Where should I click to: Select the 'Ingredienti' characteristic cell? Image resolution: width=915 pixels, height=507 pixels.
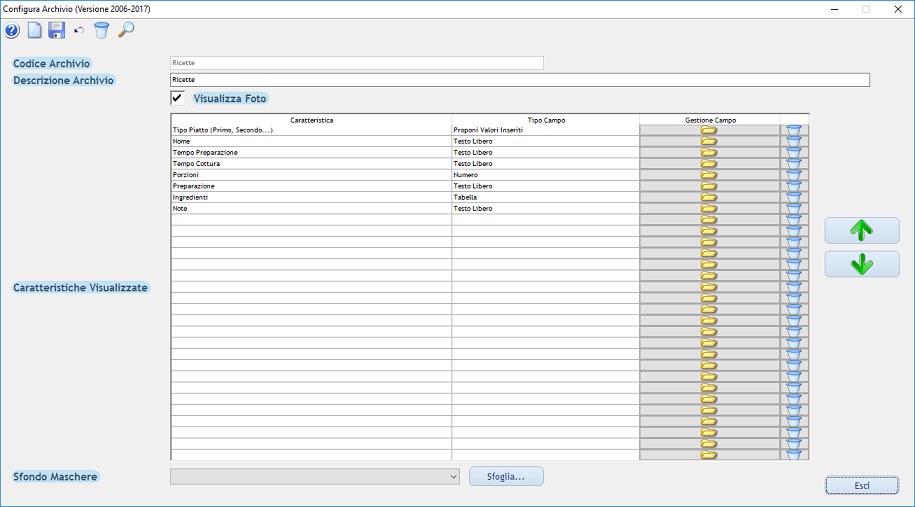point(311,197)
